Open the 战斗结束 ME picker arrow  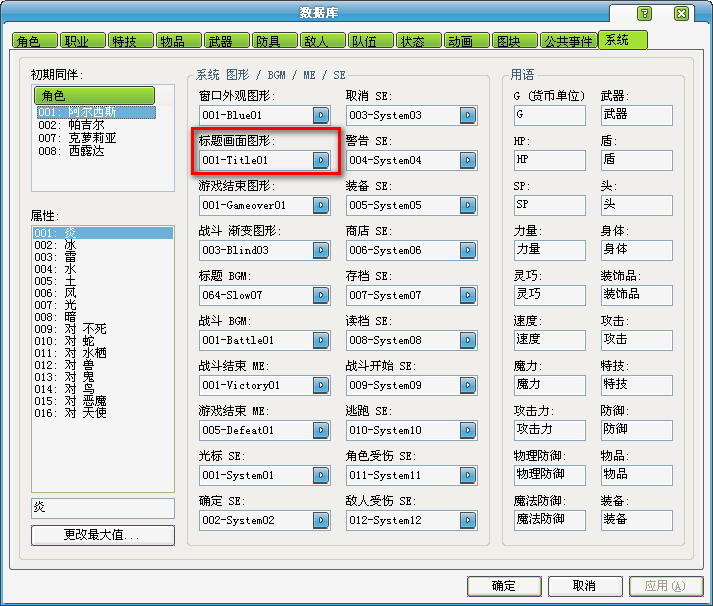pyautogui.click(x=321, y=385)
